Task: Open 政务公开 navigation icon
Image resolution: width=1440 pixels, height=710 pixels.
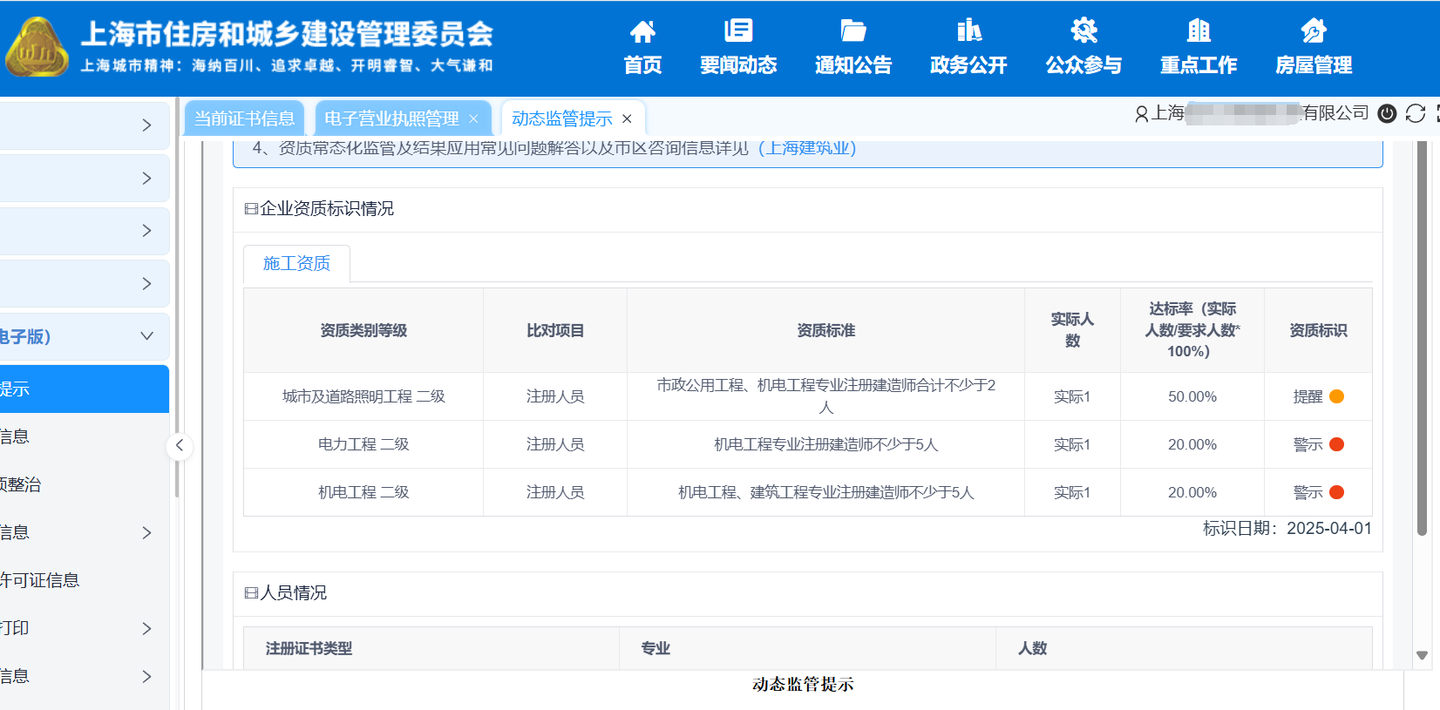Action: point(968,31)
